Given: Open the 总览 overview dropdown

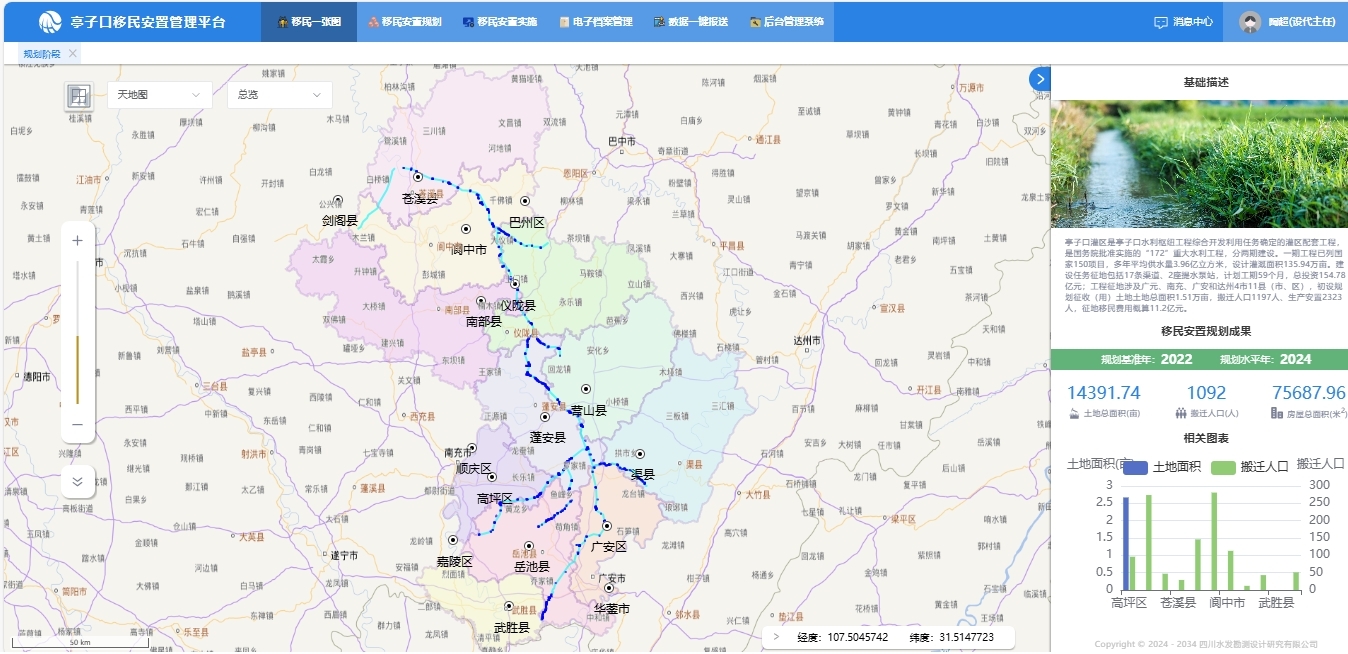Looking at the screenshot, I should [279, 95].
